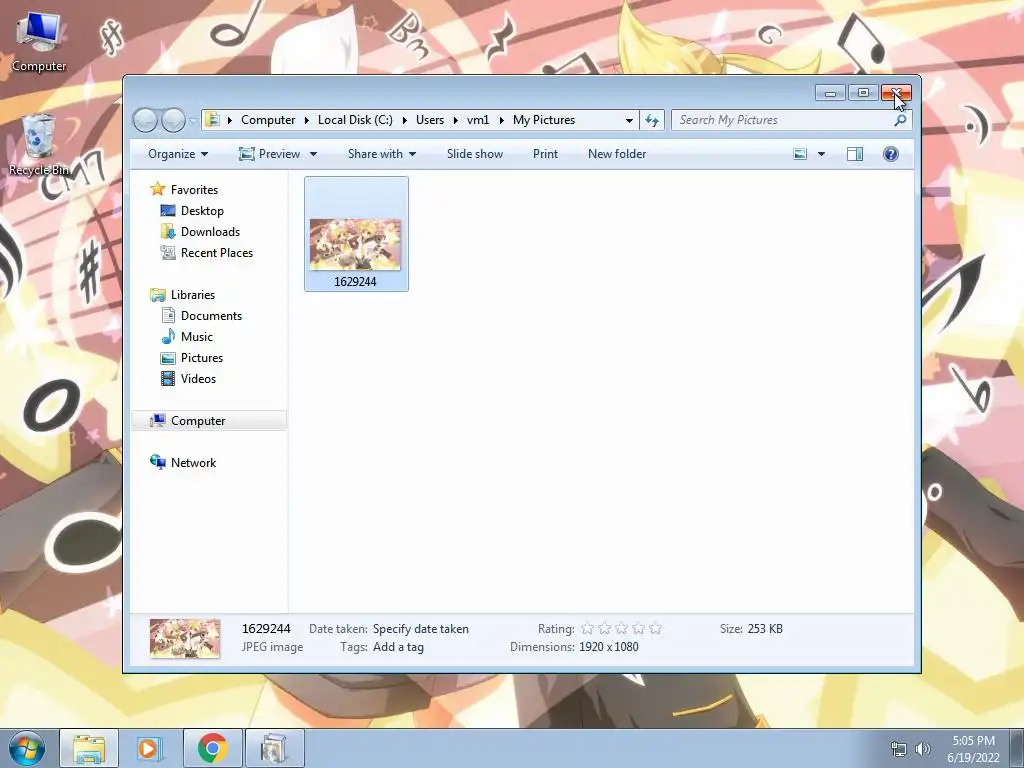The image size is (1024, 768).
Task: Open the Windows Start button
Action: (x=25, y=748)
